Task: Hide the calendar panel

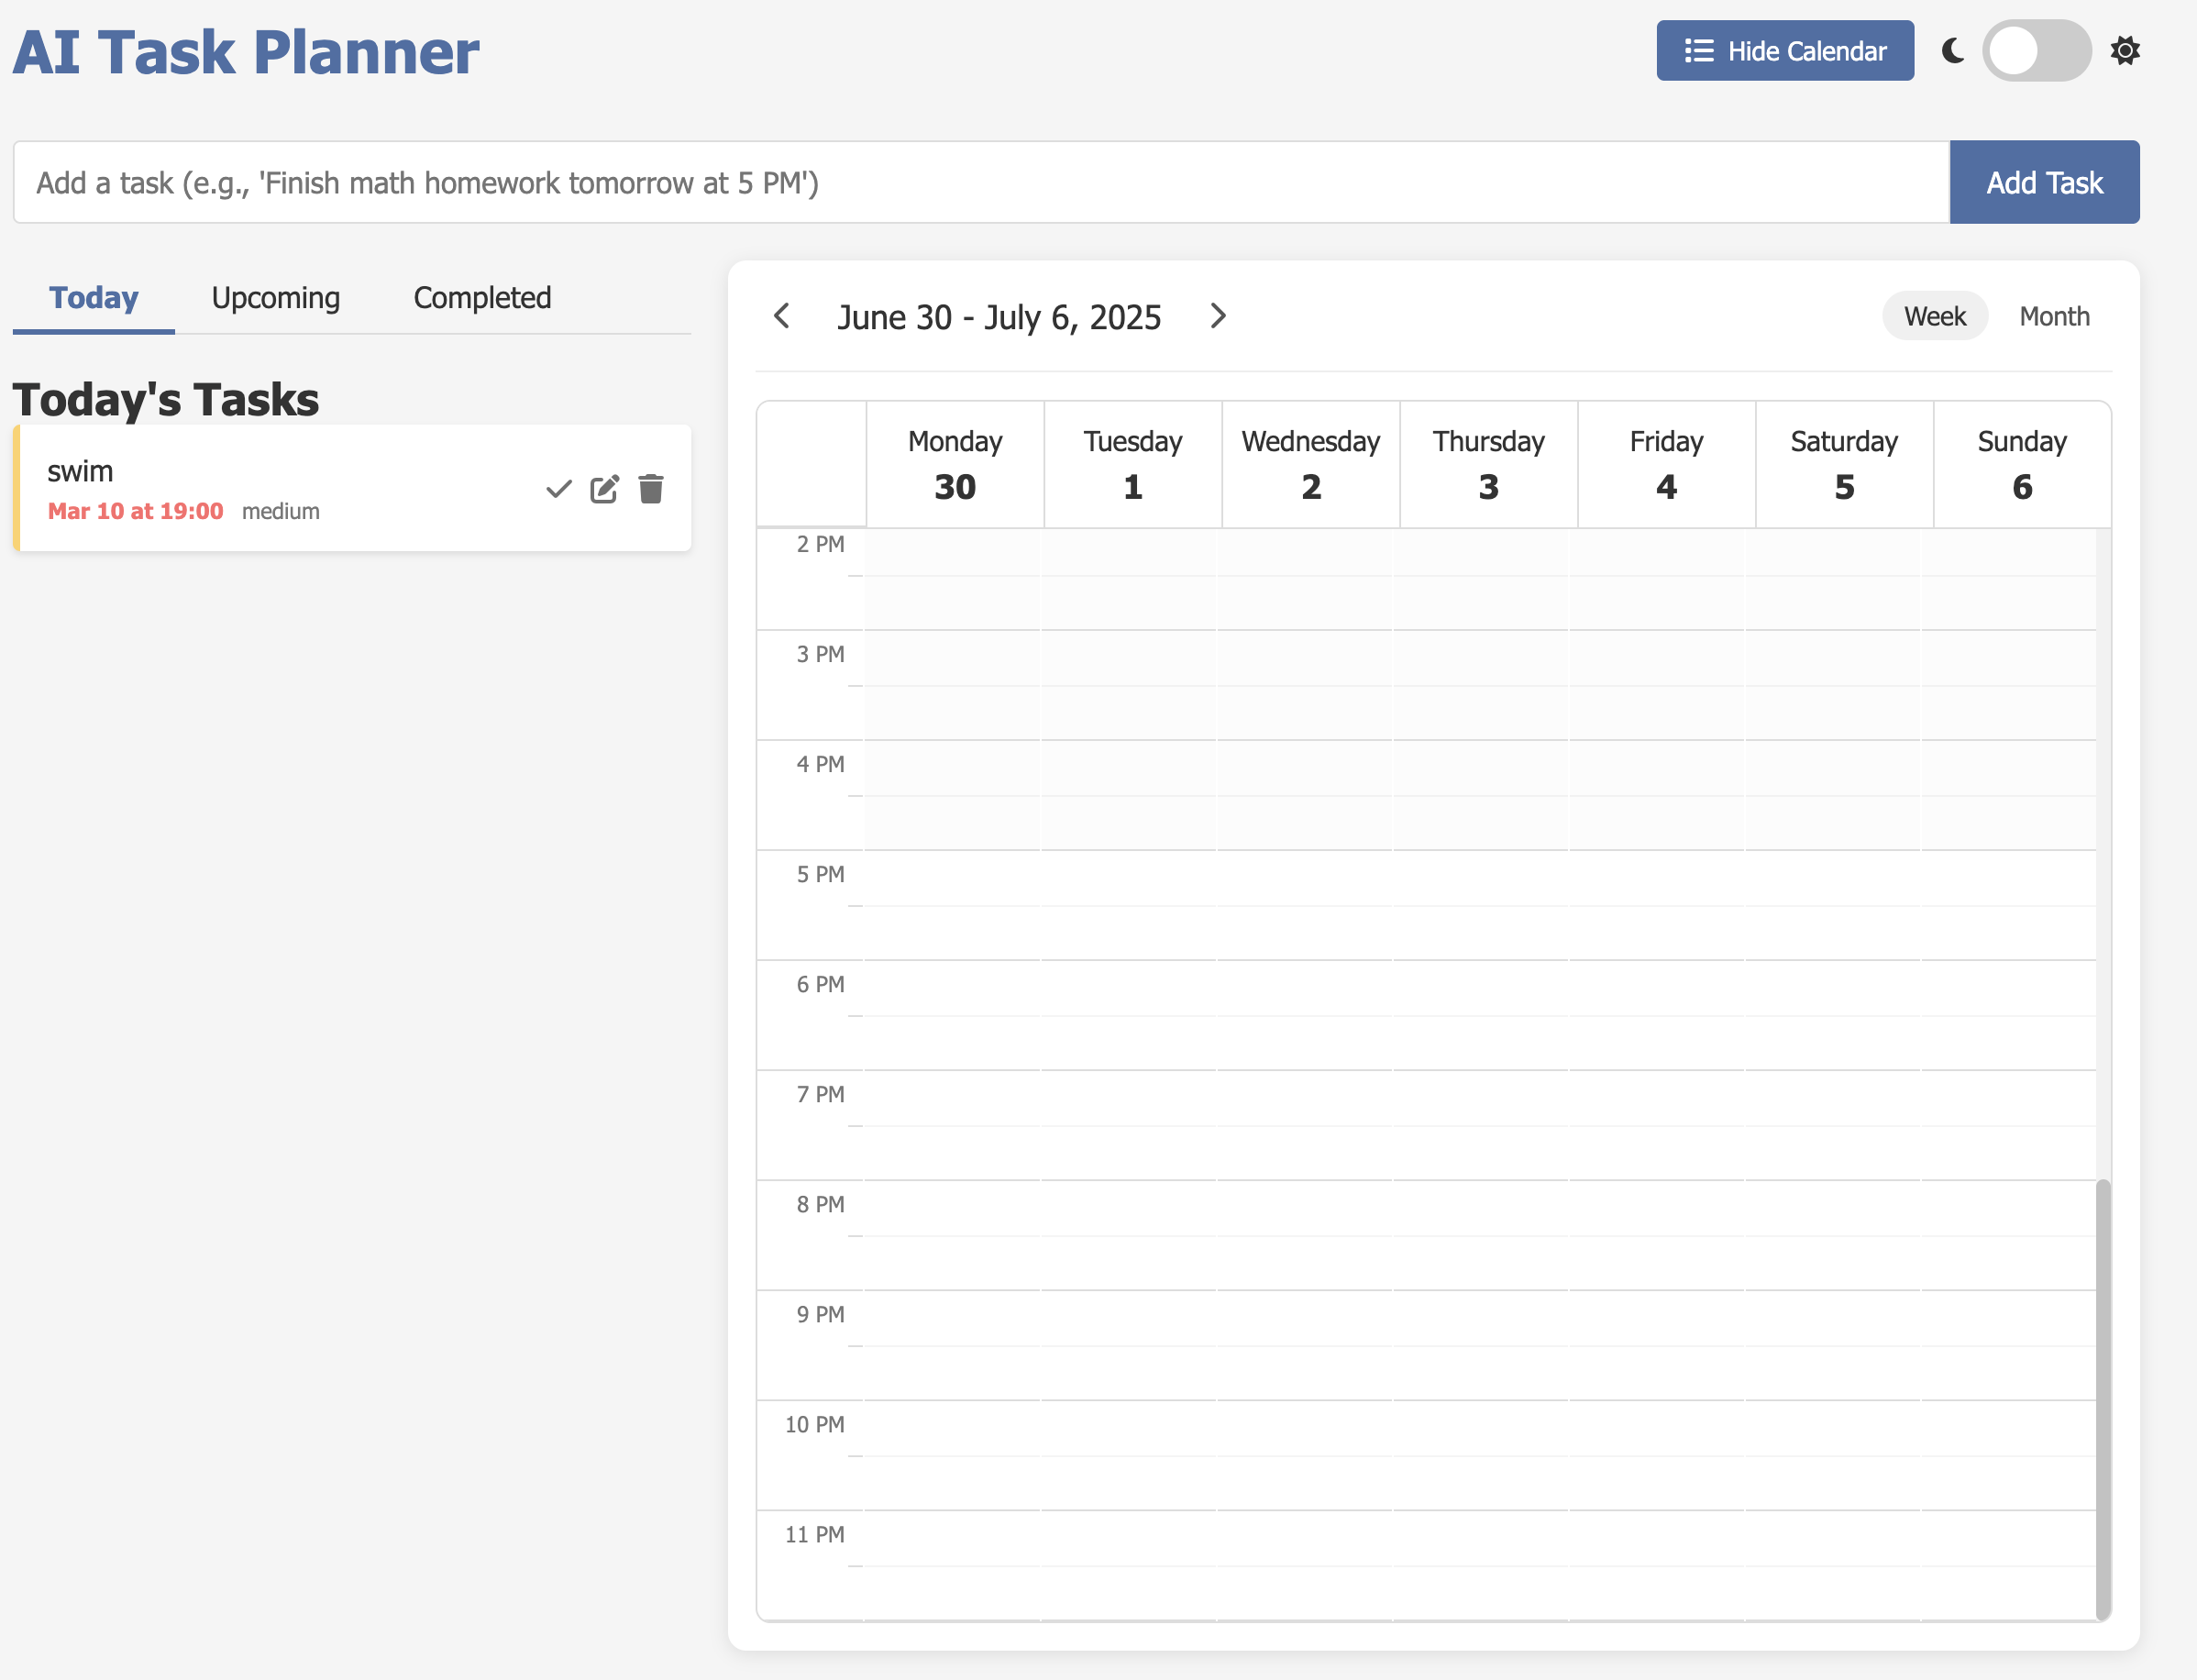Action: [x=1784, y=51]
